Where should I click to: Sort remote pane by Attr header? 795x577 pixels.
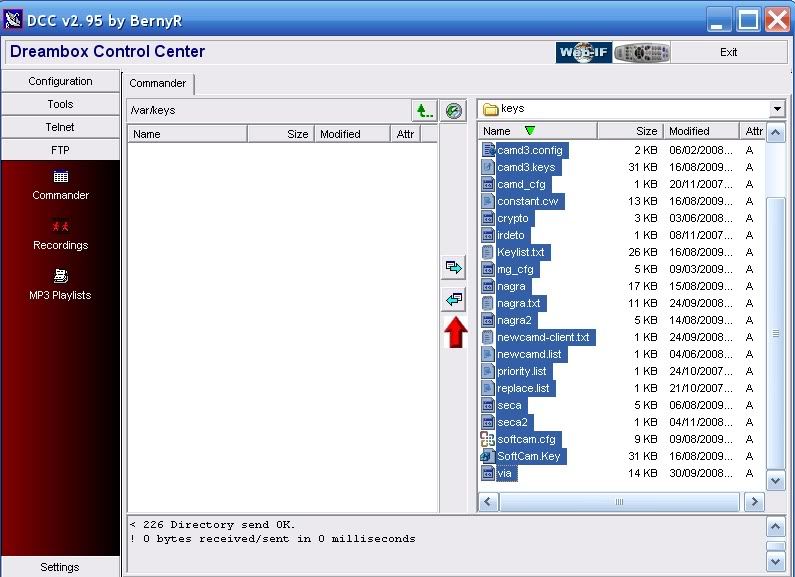point(405,134)
